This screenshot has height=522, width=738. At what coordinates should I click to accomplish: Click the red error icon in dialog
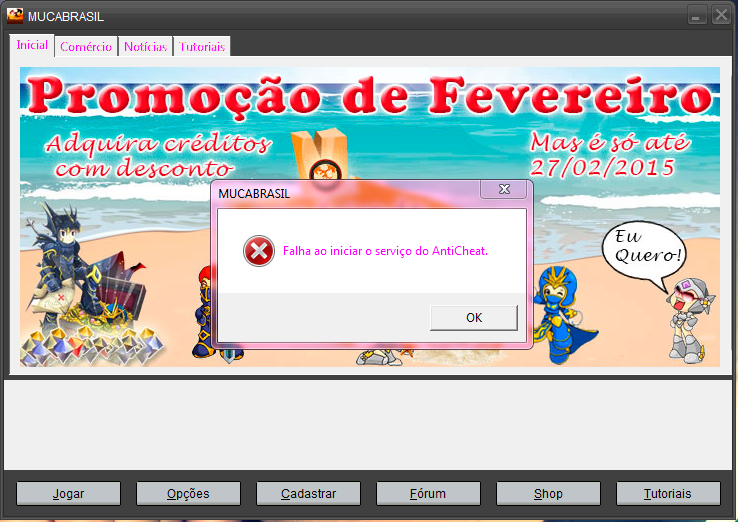coord(258,252)
